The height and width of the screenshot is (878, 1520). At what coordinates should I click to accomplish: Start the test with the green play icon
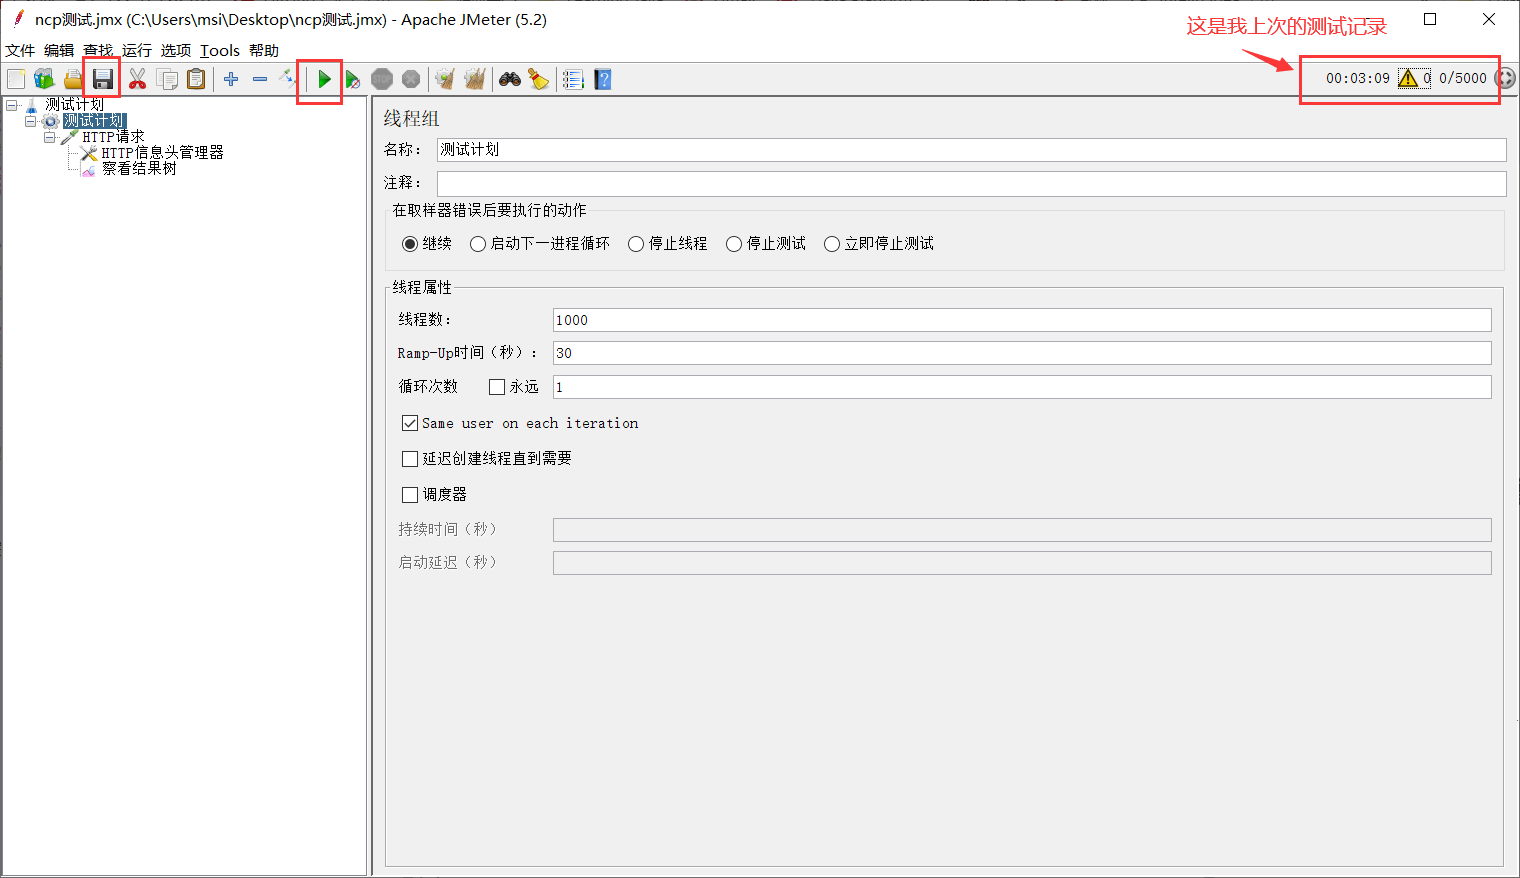pyautogui.click(x=324, y=79)
